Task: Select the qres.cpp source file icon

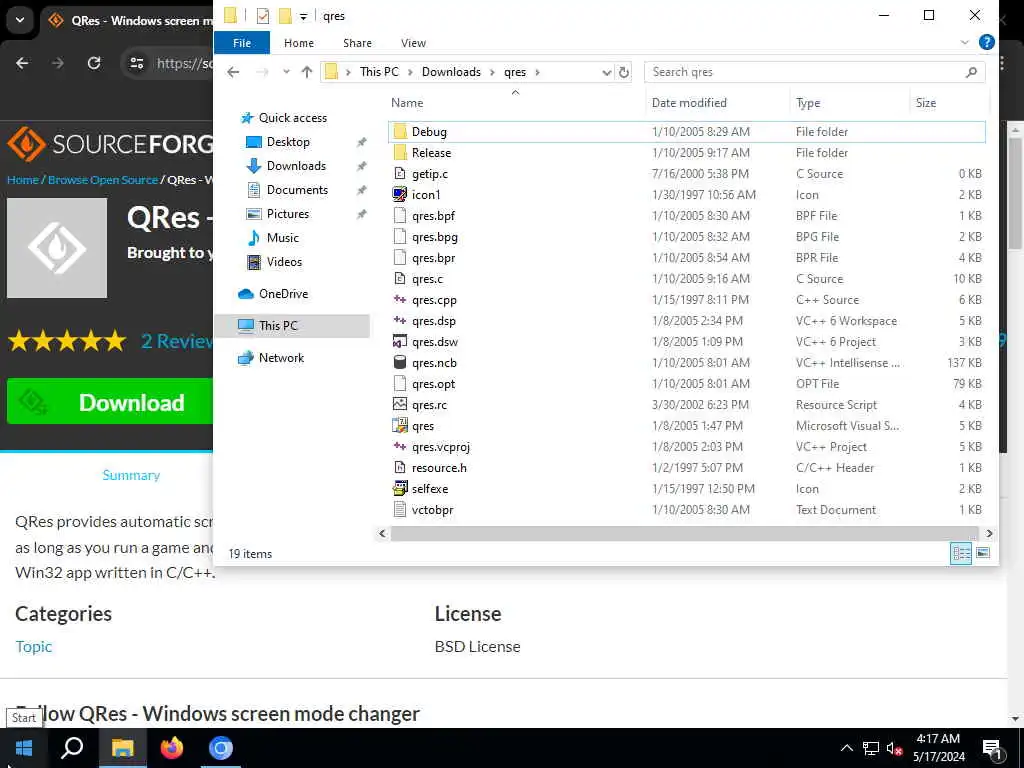Action: pyautogui.click(x=400, y=300)
